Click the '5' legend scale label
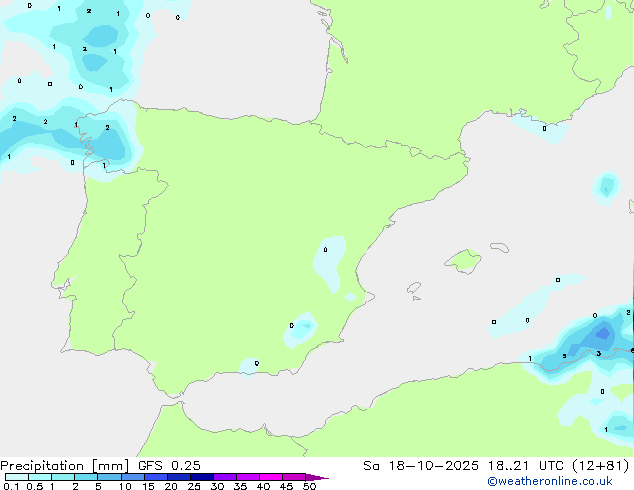634x490 pixels. 98,486
